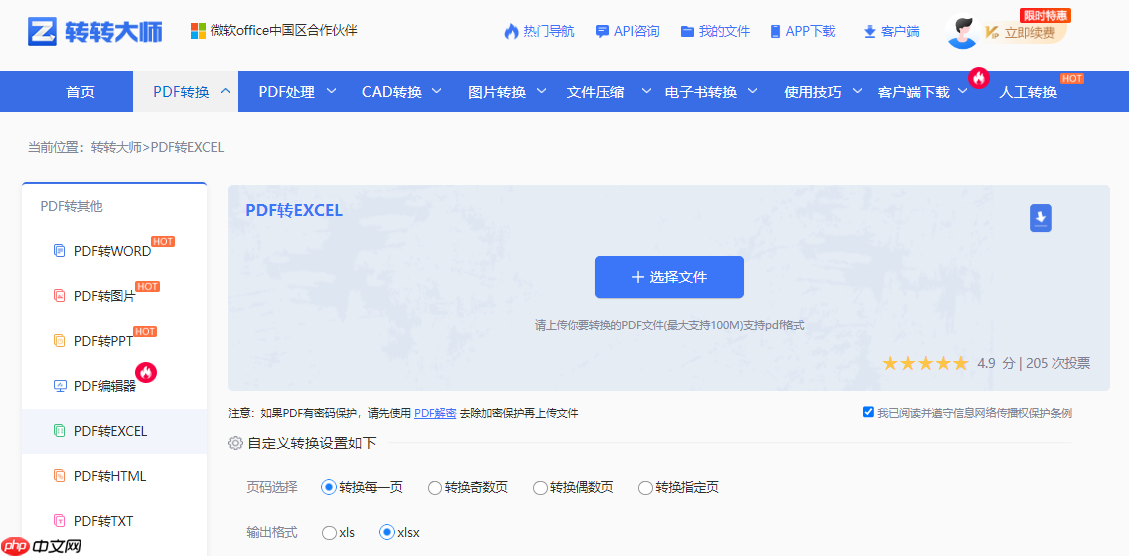Click the flame icon beside 热门导航
The image size is (1129, 556).
click(x=511, y=31)
